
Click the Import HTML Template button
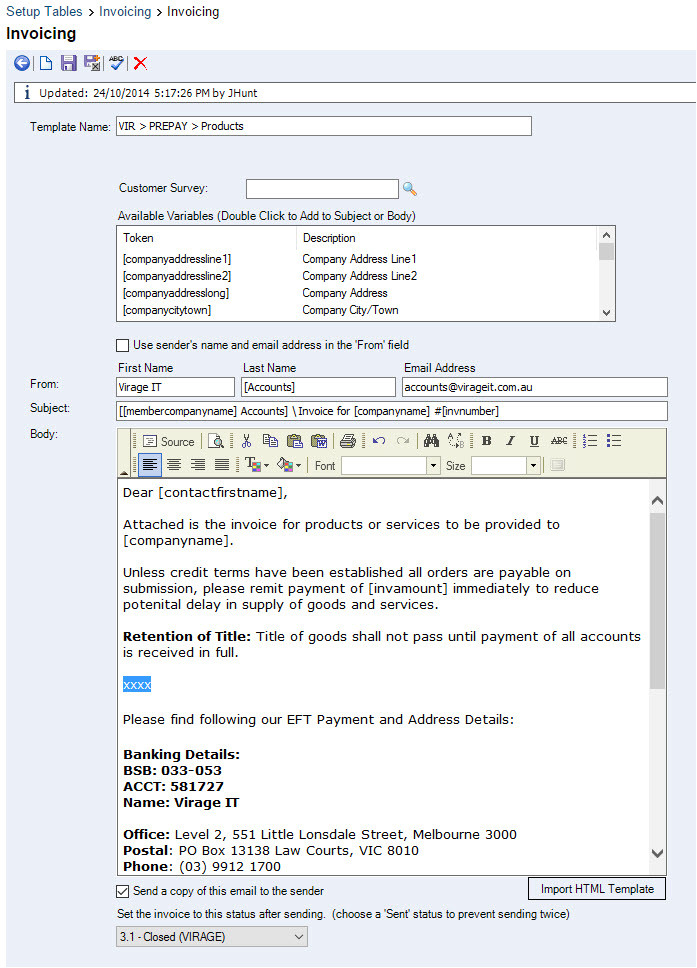pos(597,889)
